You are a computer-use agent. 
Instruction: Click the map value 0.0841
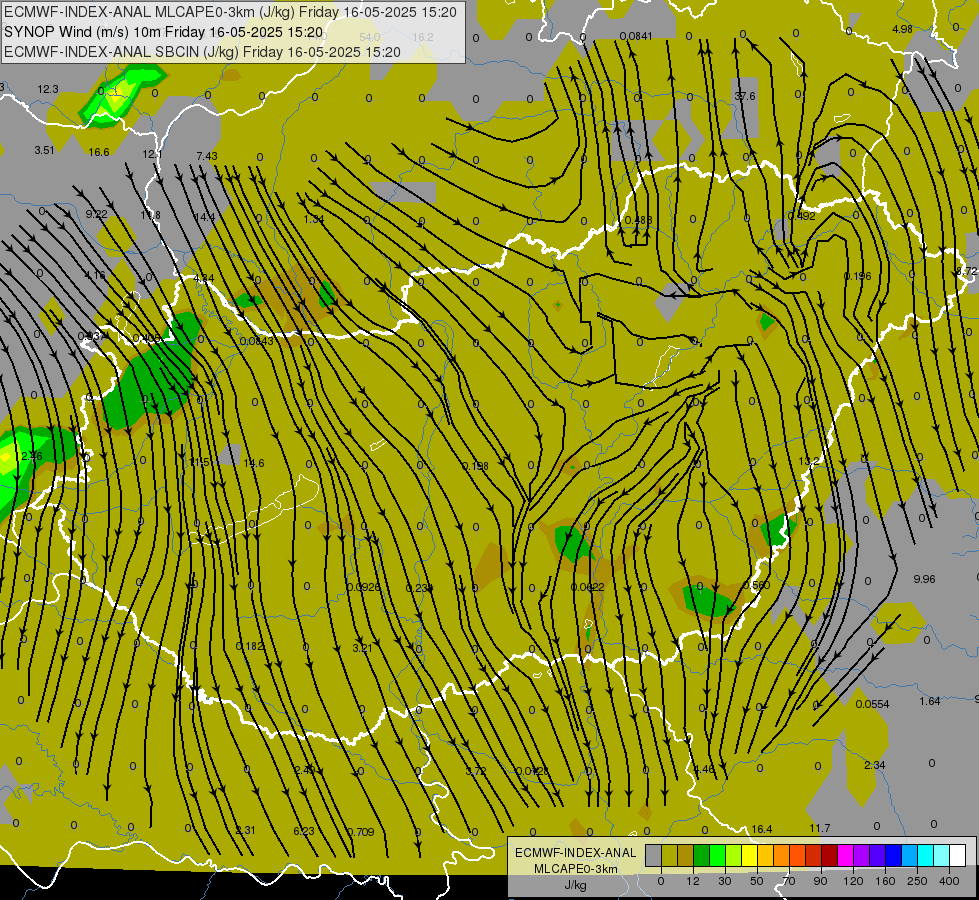click(636, 36)
